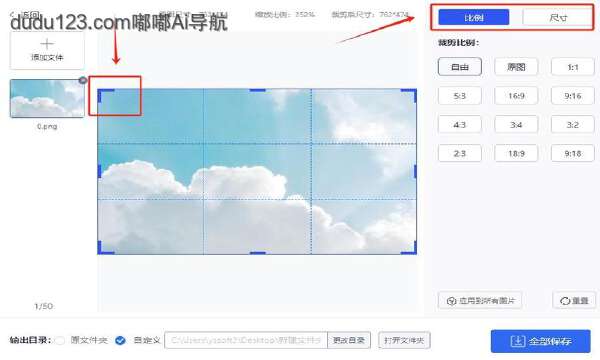Switch to the ratio tab

pos(474,18)
